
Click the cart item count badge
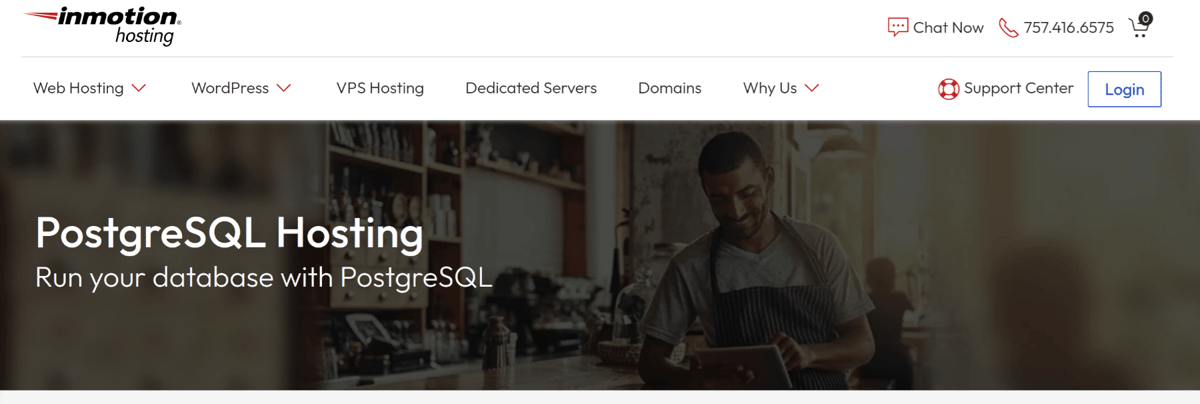1146,18
